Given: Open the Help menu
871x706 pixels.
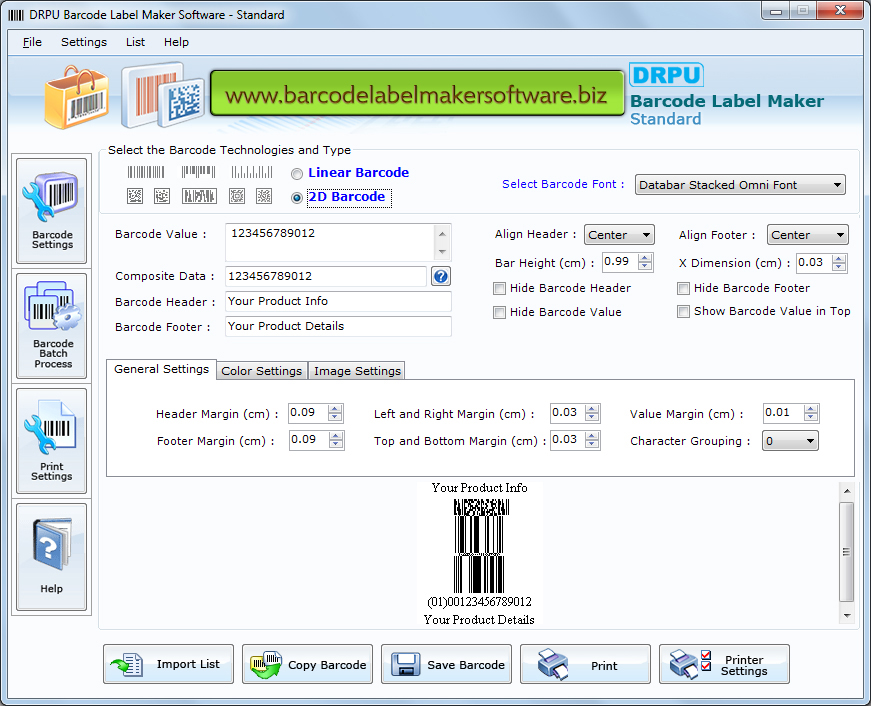Looking at the screenshot, I should click(176, 42).
